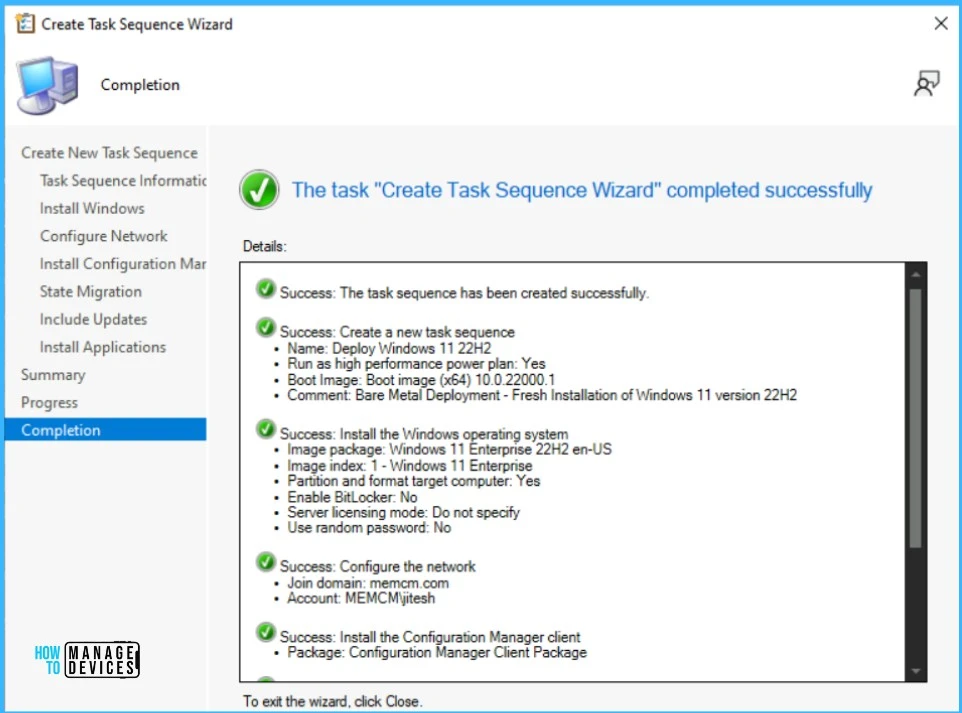
Task: Click 'Comment: Bare Metal Deployment' line
Action: click(x=542, y=395)
